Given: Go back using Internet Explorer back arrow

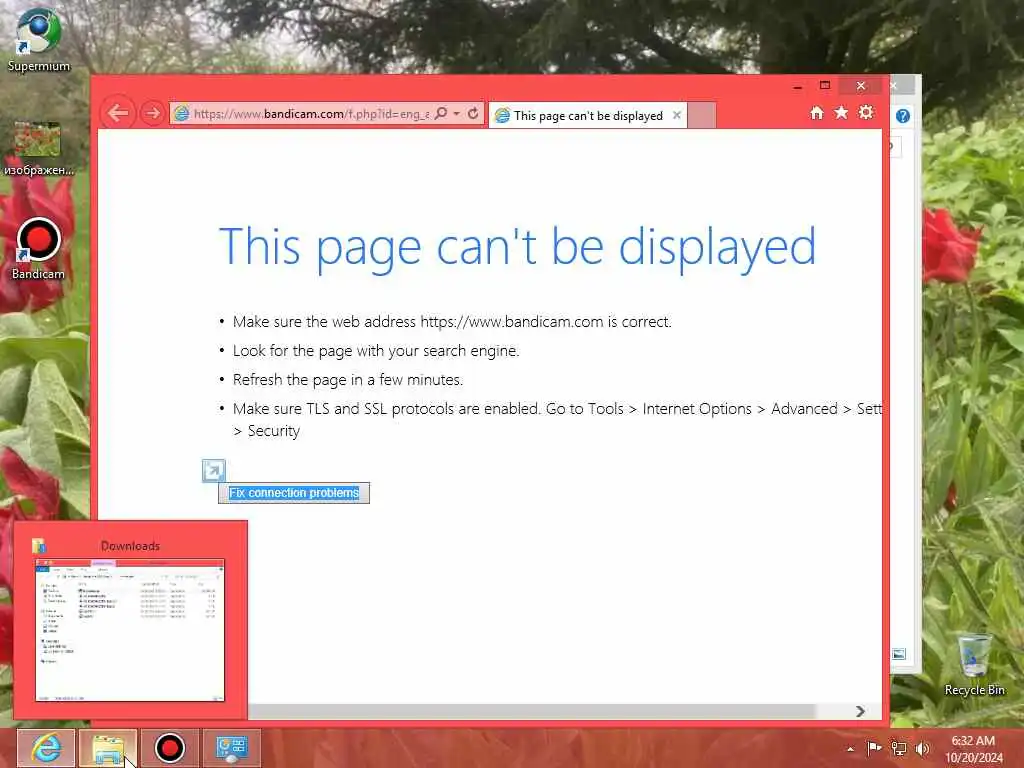Looking at the screenshot, I should coord(118,113).
